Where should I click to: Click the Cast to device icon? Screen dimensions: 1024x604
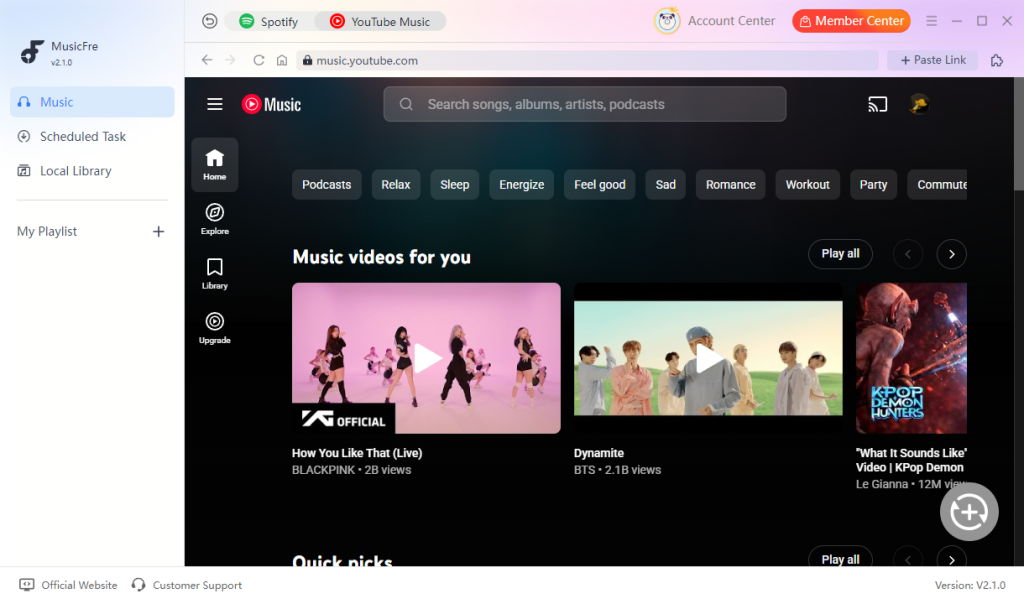click(877, 104)
